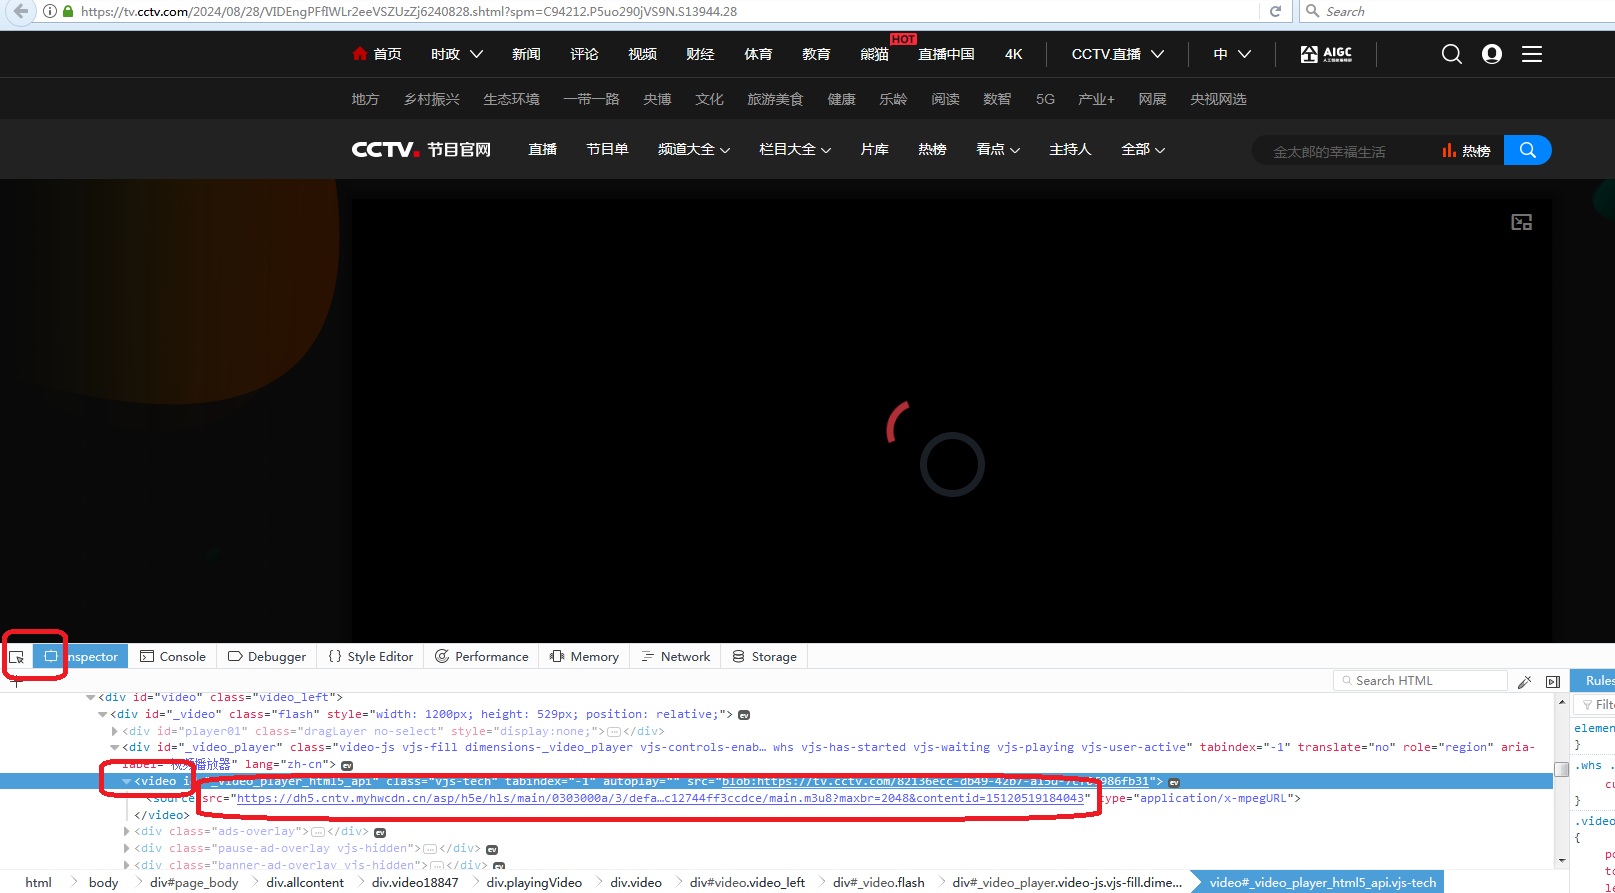Click the Search HTML field

click(1420, 681)
